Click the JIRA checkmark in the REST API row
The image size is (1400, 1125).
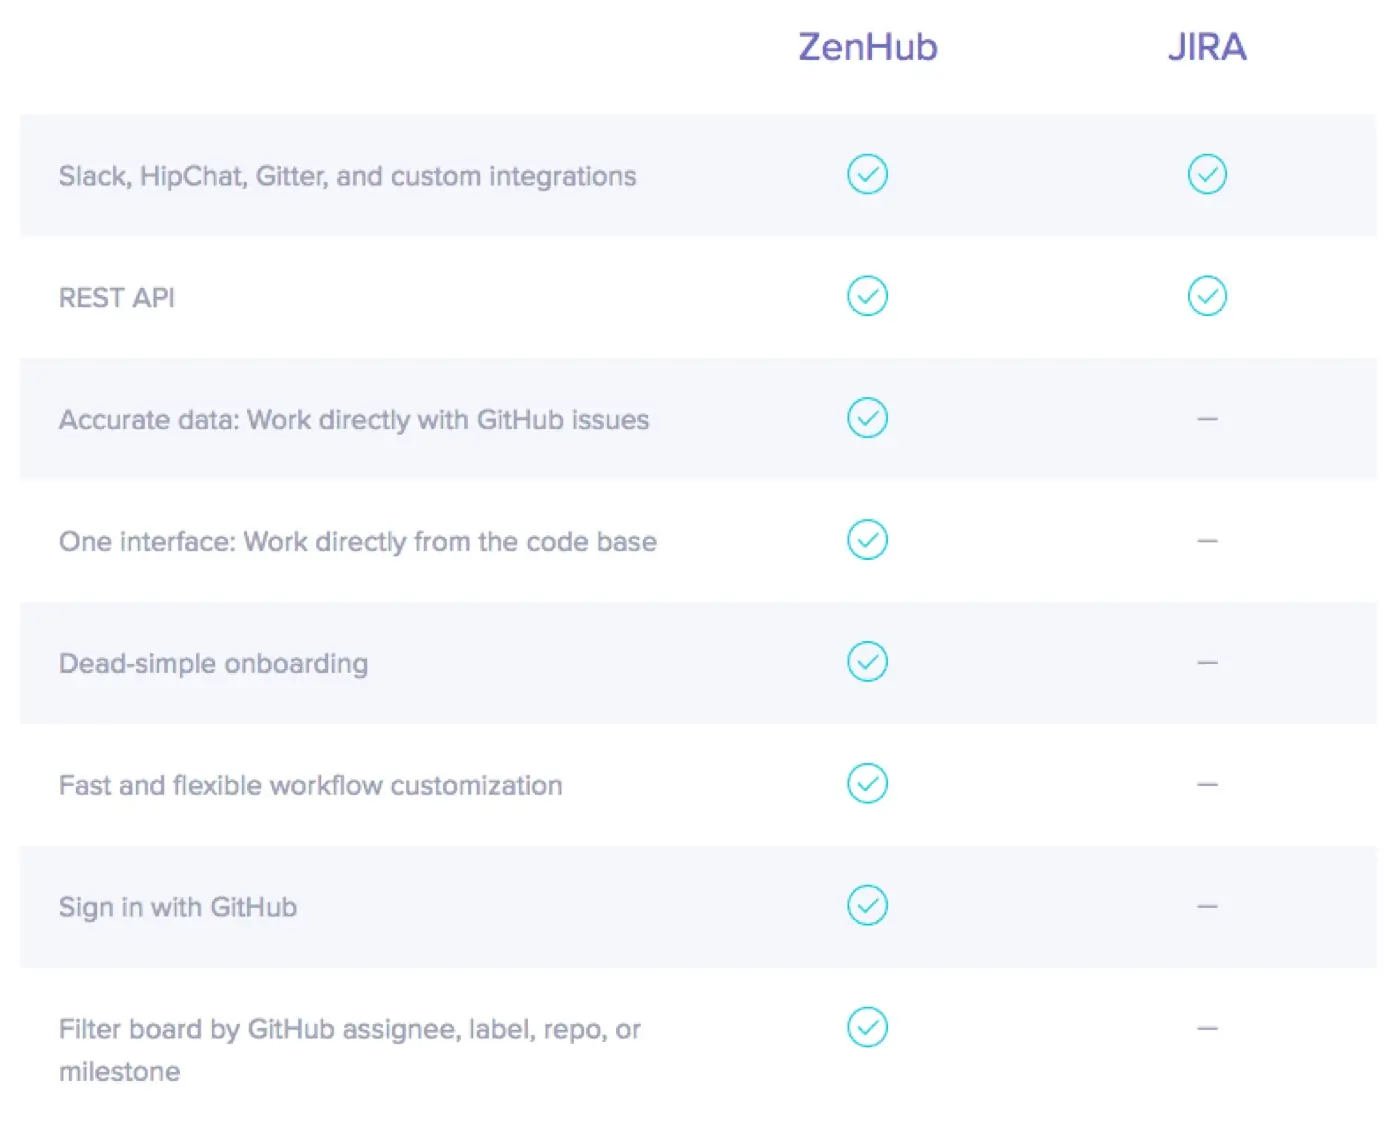1207,296
